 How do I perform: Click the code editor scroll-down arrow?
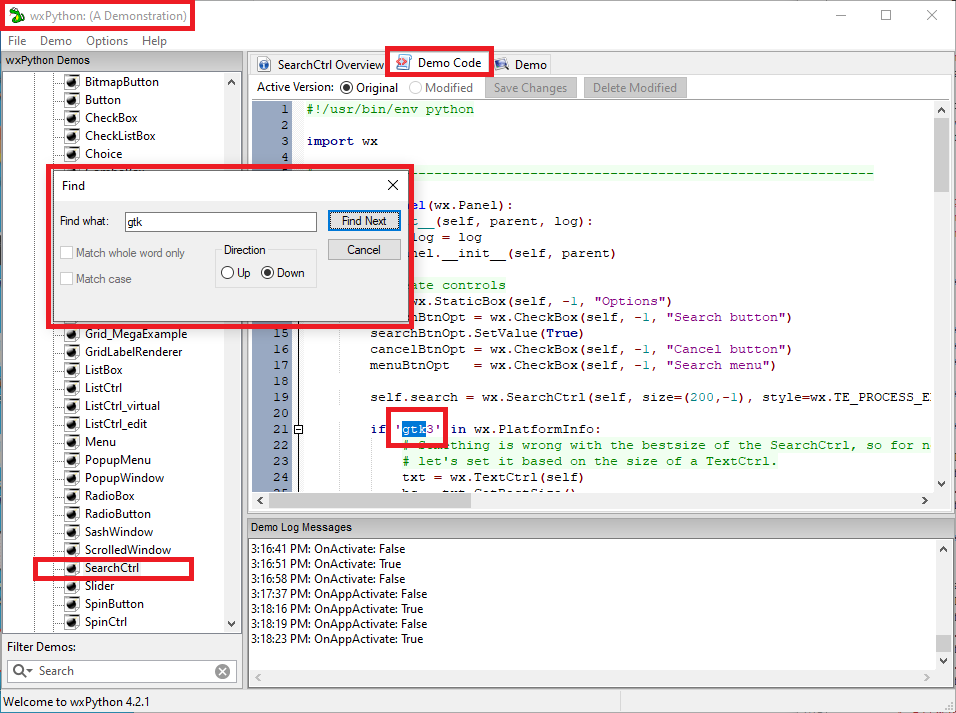941,484
